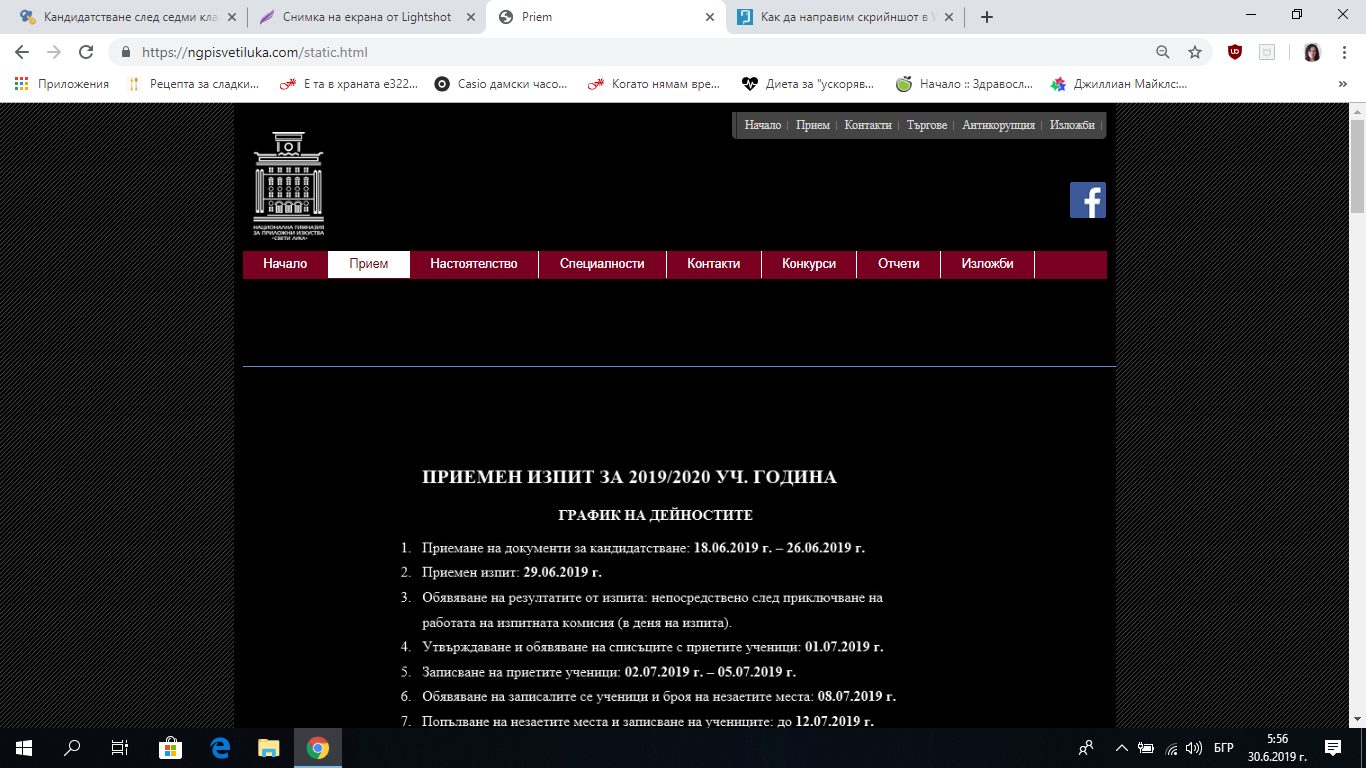Bookmark this page with the star icon

pyautogui.click(x=1194, y=52)
